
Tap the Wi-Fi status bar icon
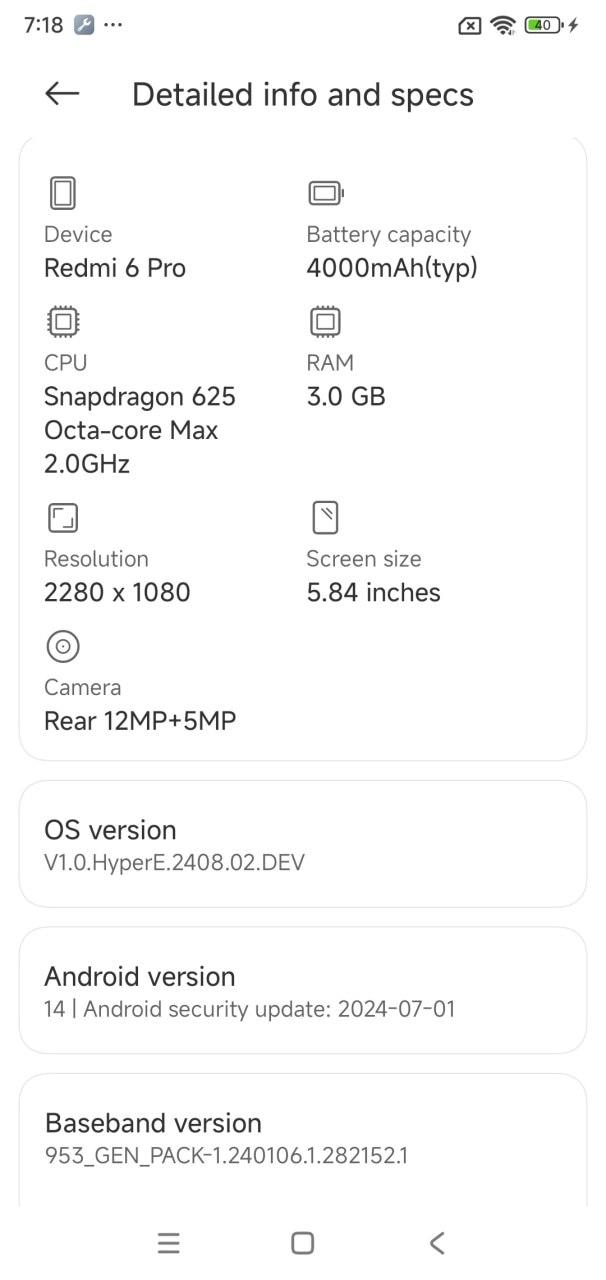pos(503,26)
